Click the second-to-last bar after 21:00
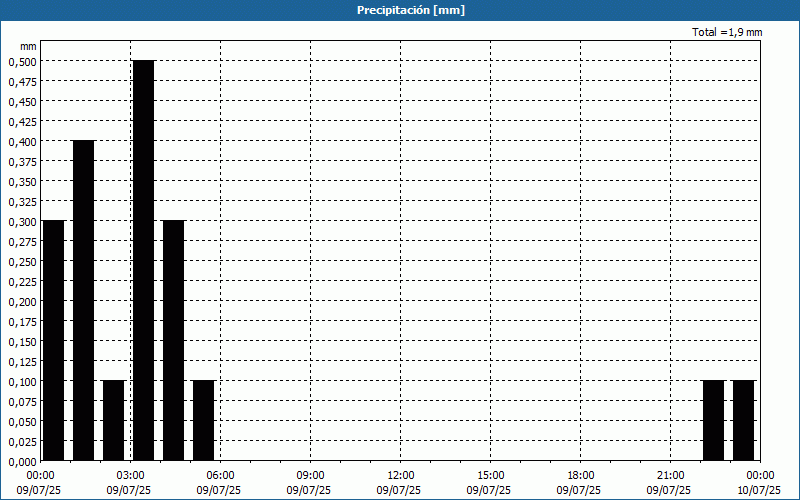Viewport: 800px width, 500px height. point(713,421)
